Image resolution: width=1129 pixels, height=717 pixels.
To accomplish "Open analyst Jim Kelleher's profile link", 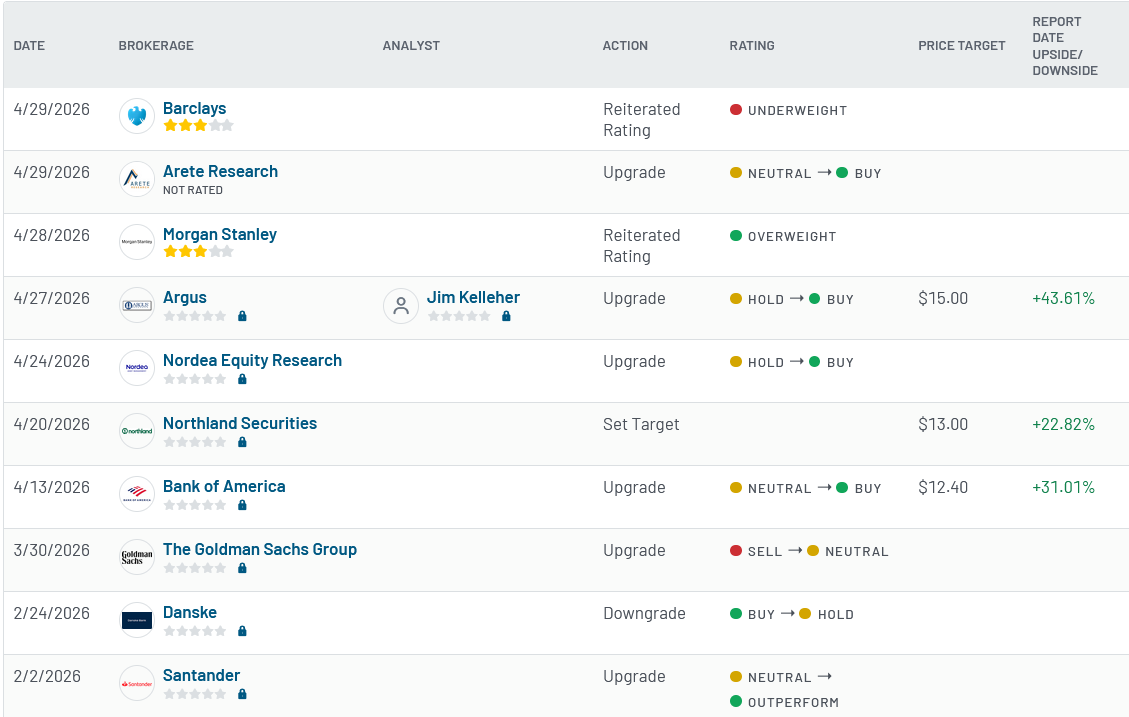I will 473,297.
